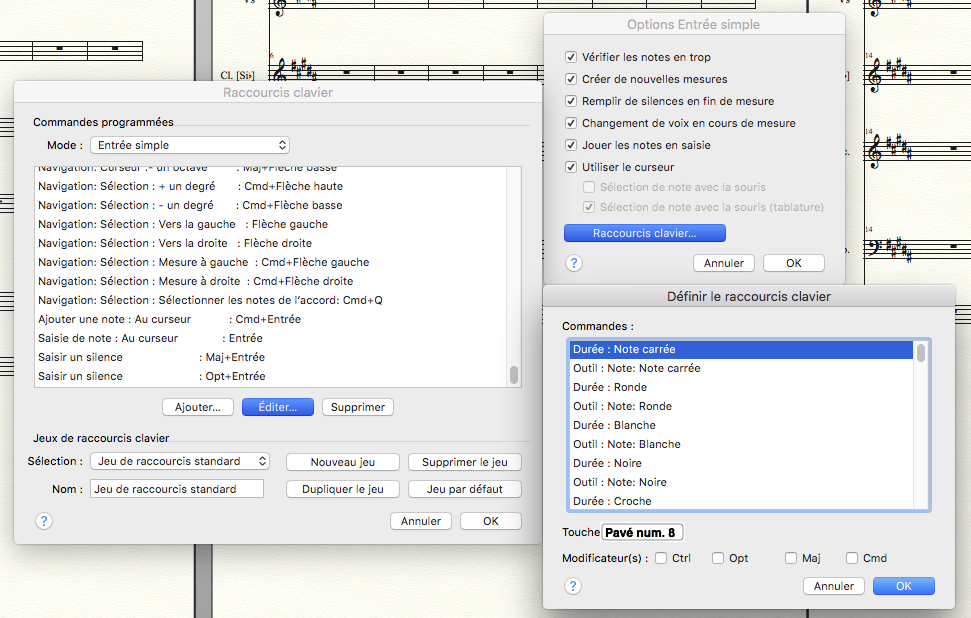Click help icon in Définir le raccourcis dialog

click(x=573, y=586)
